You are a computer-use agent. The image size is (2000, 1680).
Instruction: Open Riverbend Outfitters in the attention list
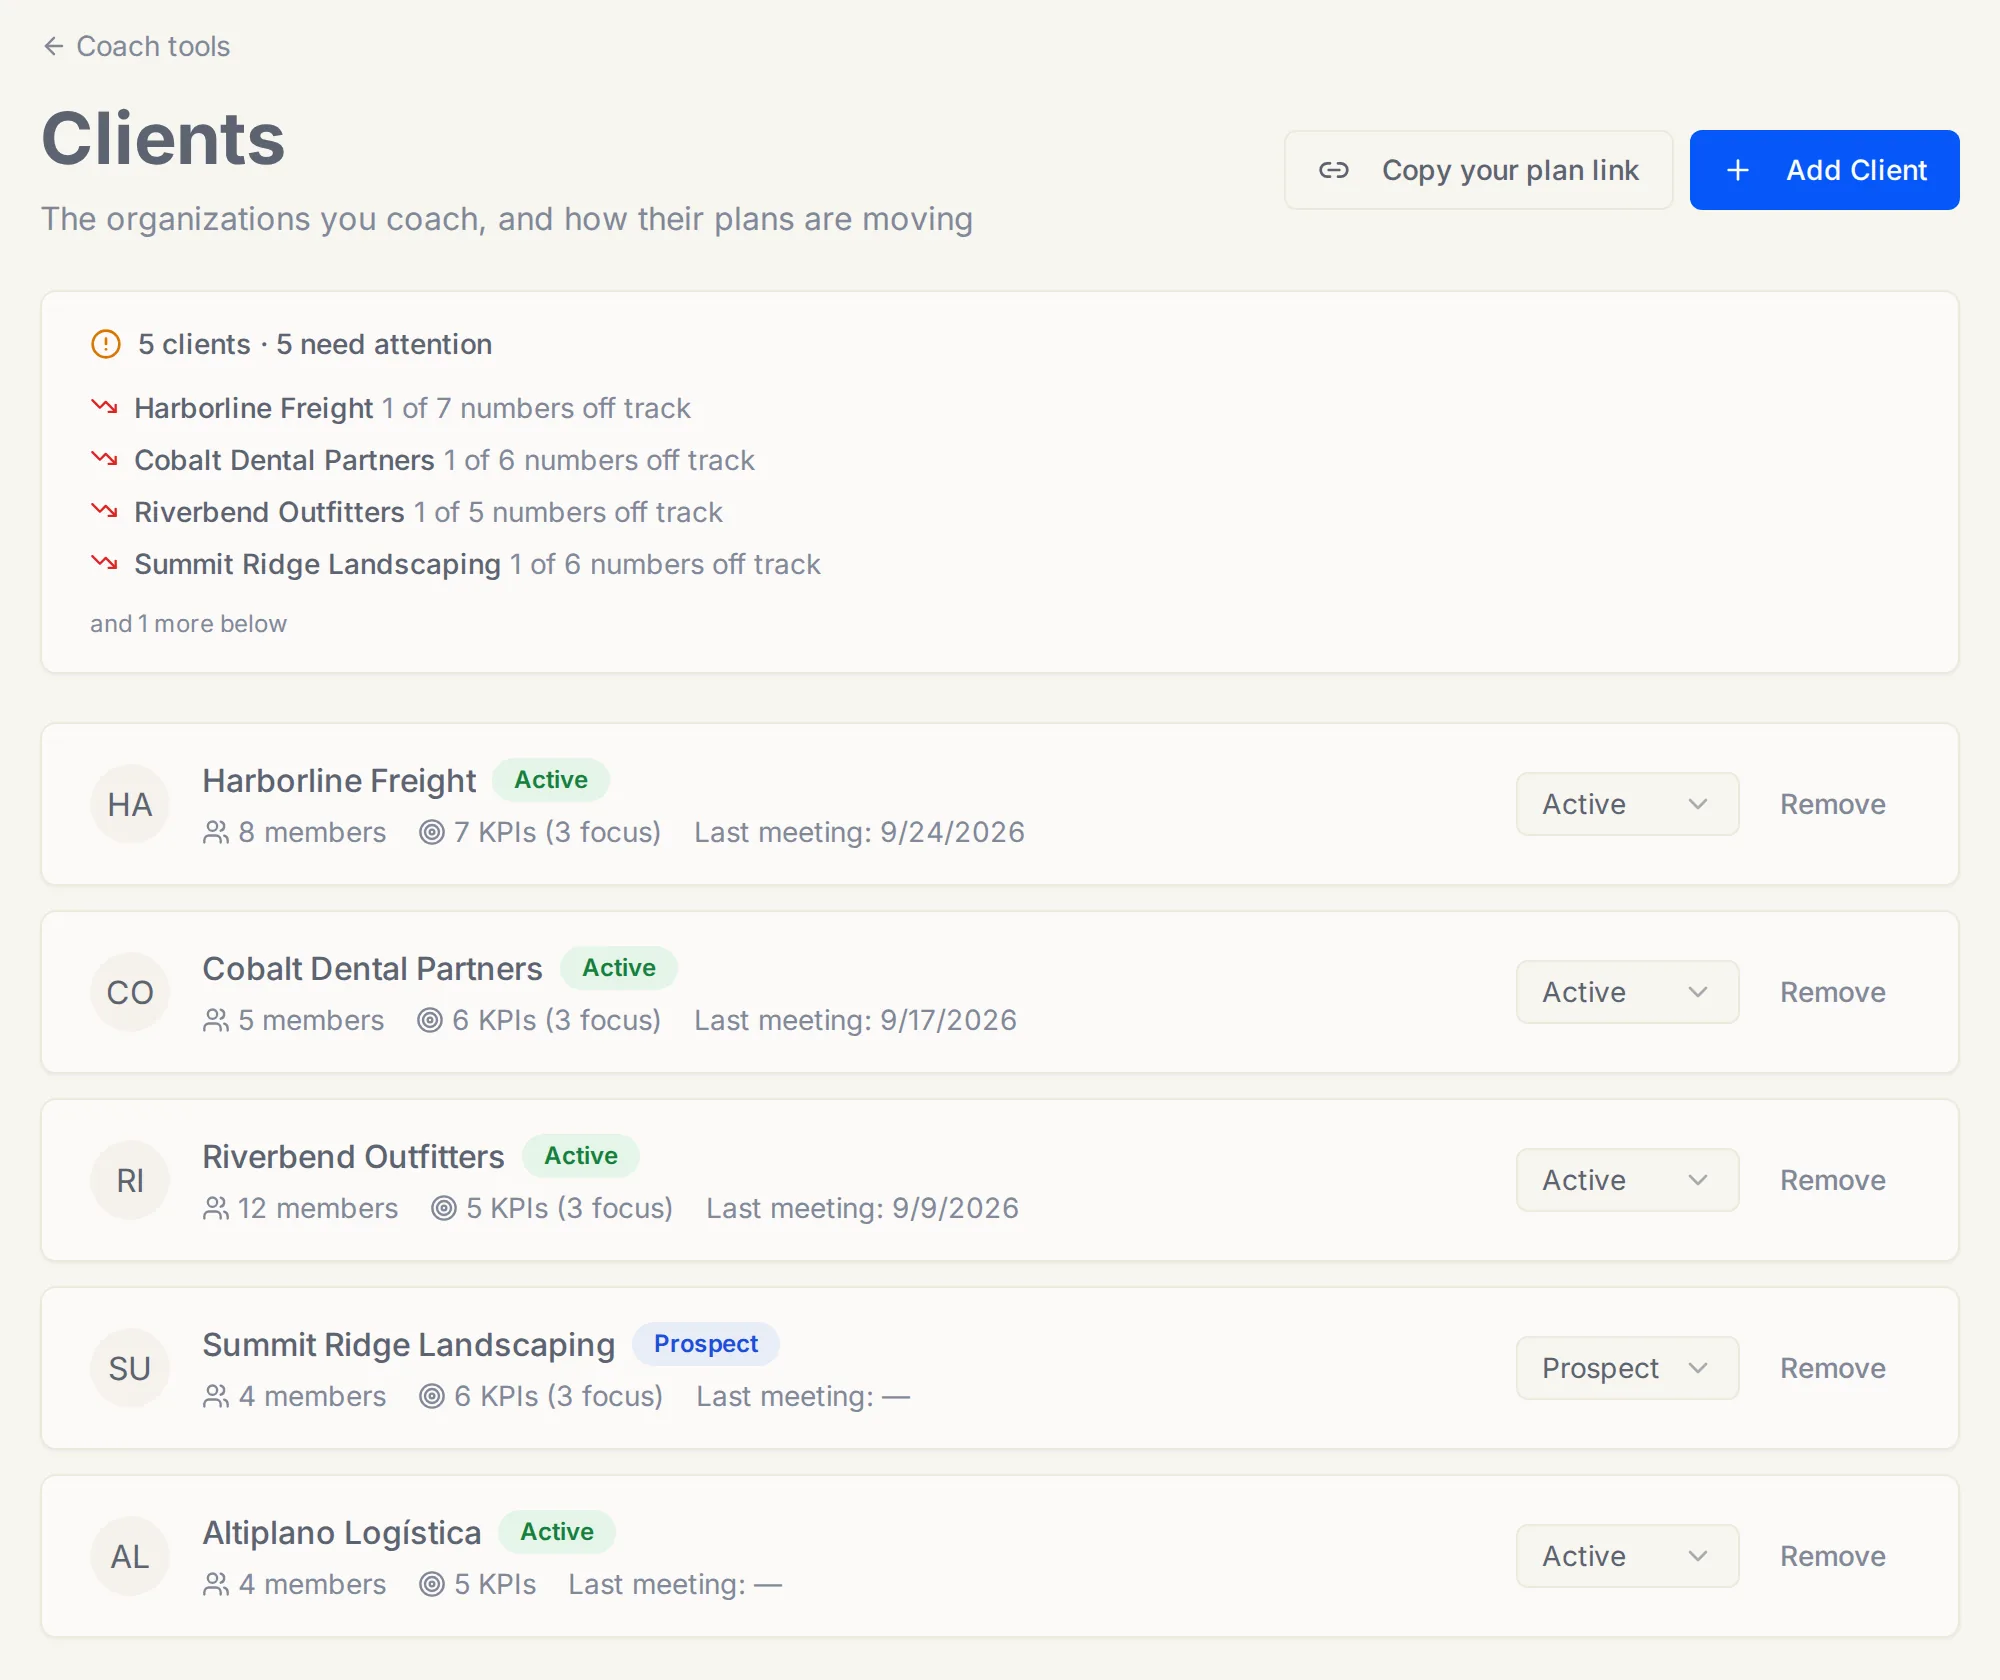270,512
